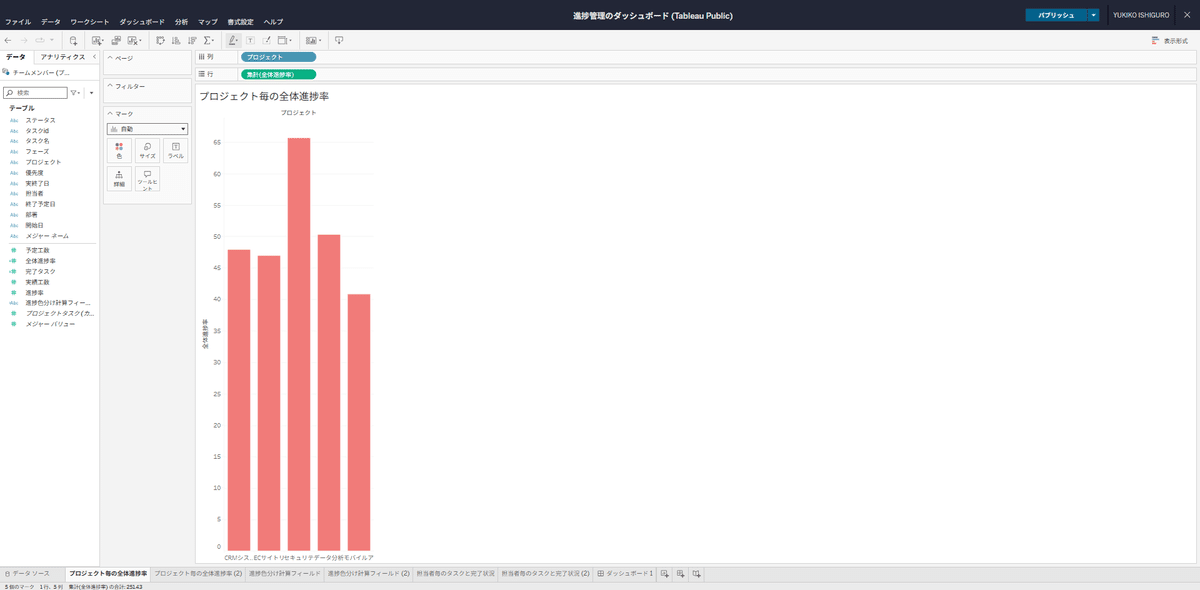The width and height of the screenshot is (1200, 590).
Task: Select the サイズ button on the Marks card
Action: point(147,150)
